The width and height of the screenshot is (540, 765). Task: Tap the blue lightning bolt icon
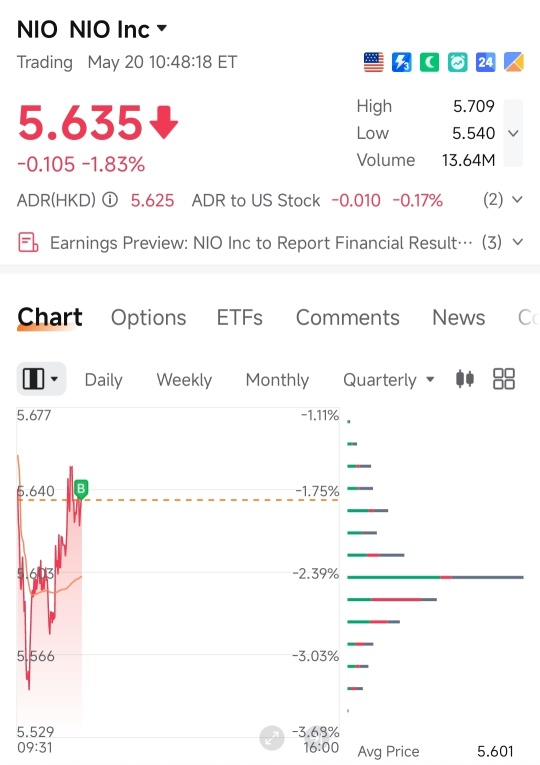point(401,62)
